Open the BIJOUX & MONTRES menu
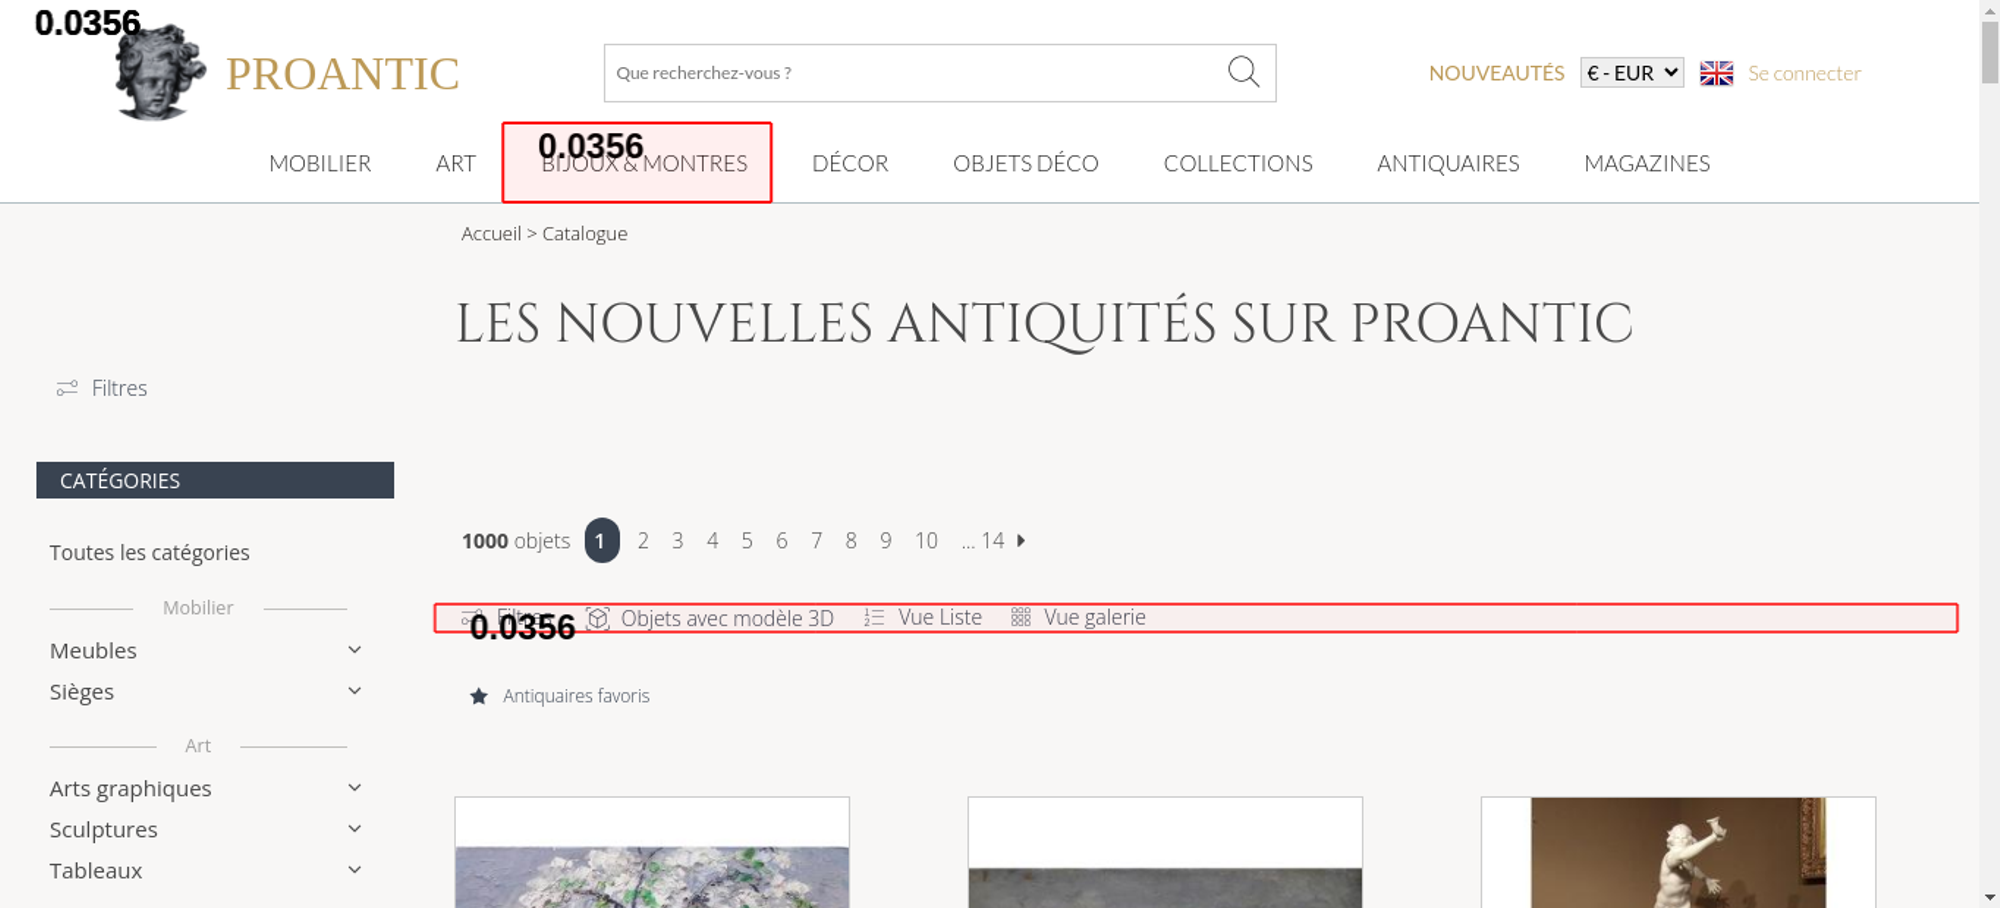Image resolution: width=2000 pixels, height=908 pixels. coord(644,163)
